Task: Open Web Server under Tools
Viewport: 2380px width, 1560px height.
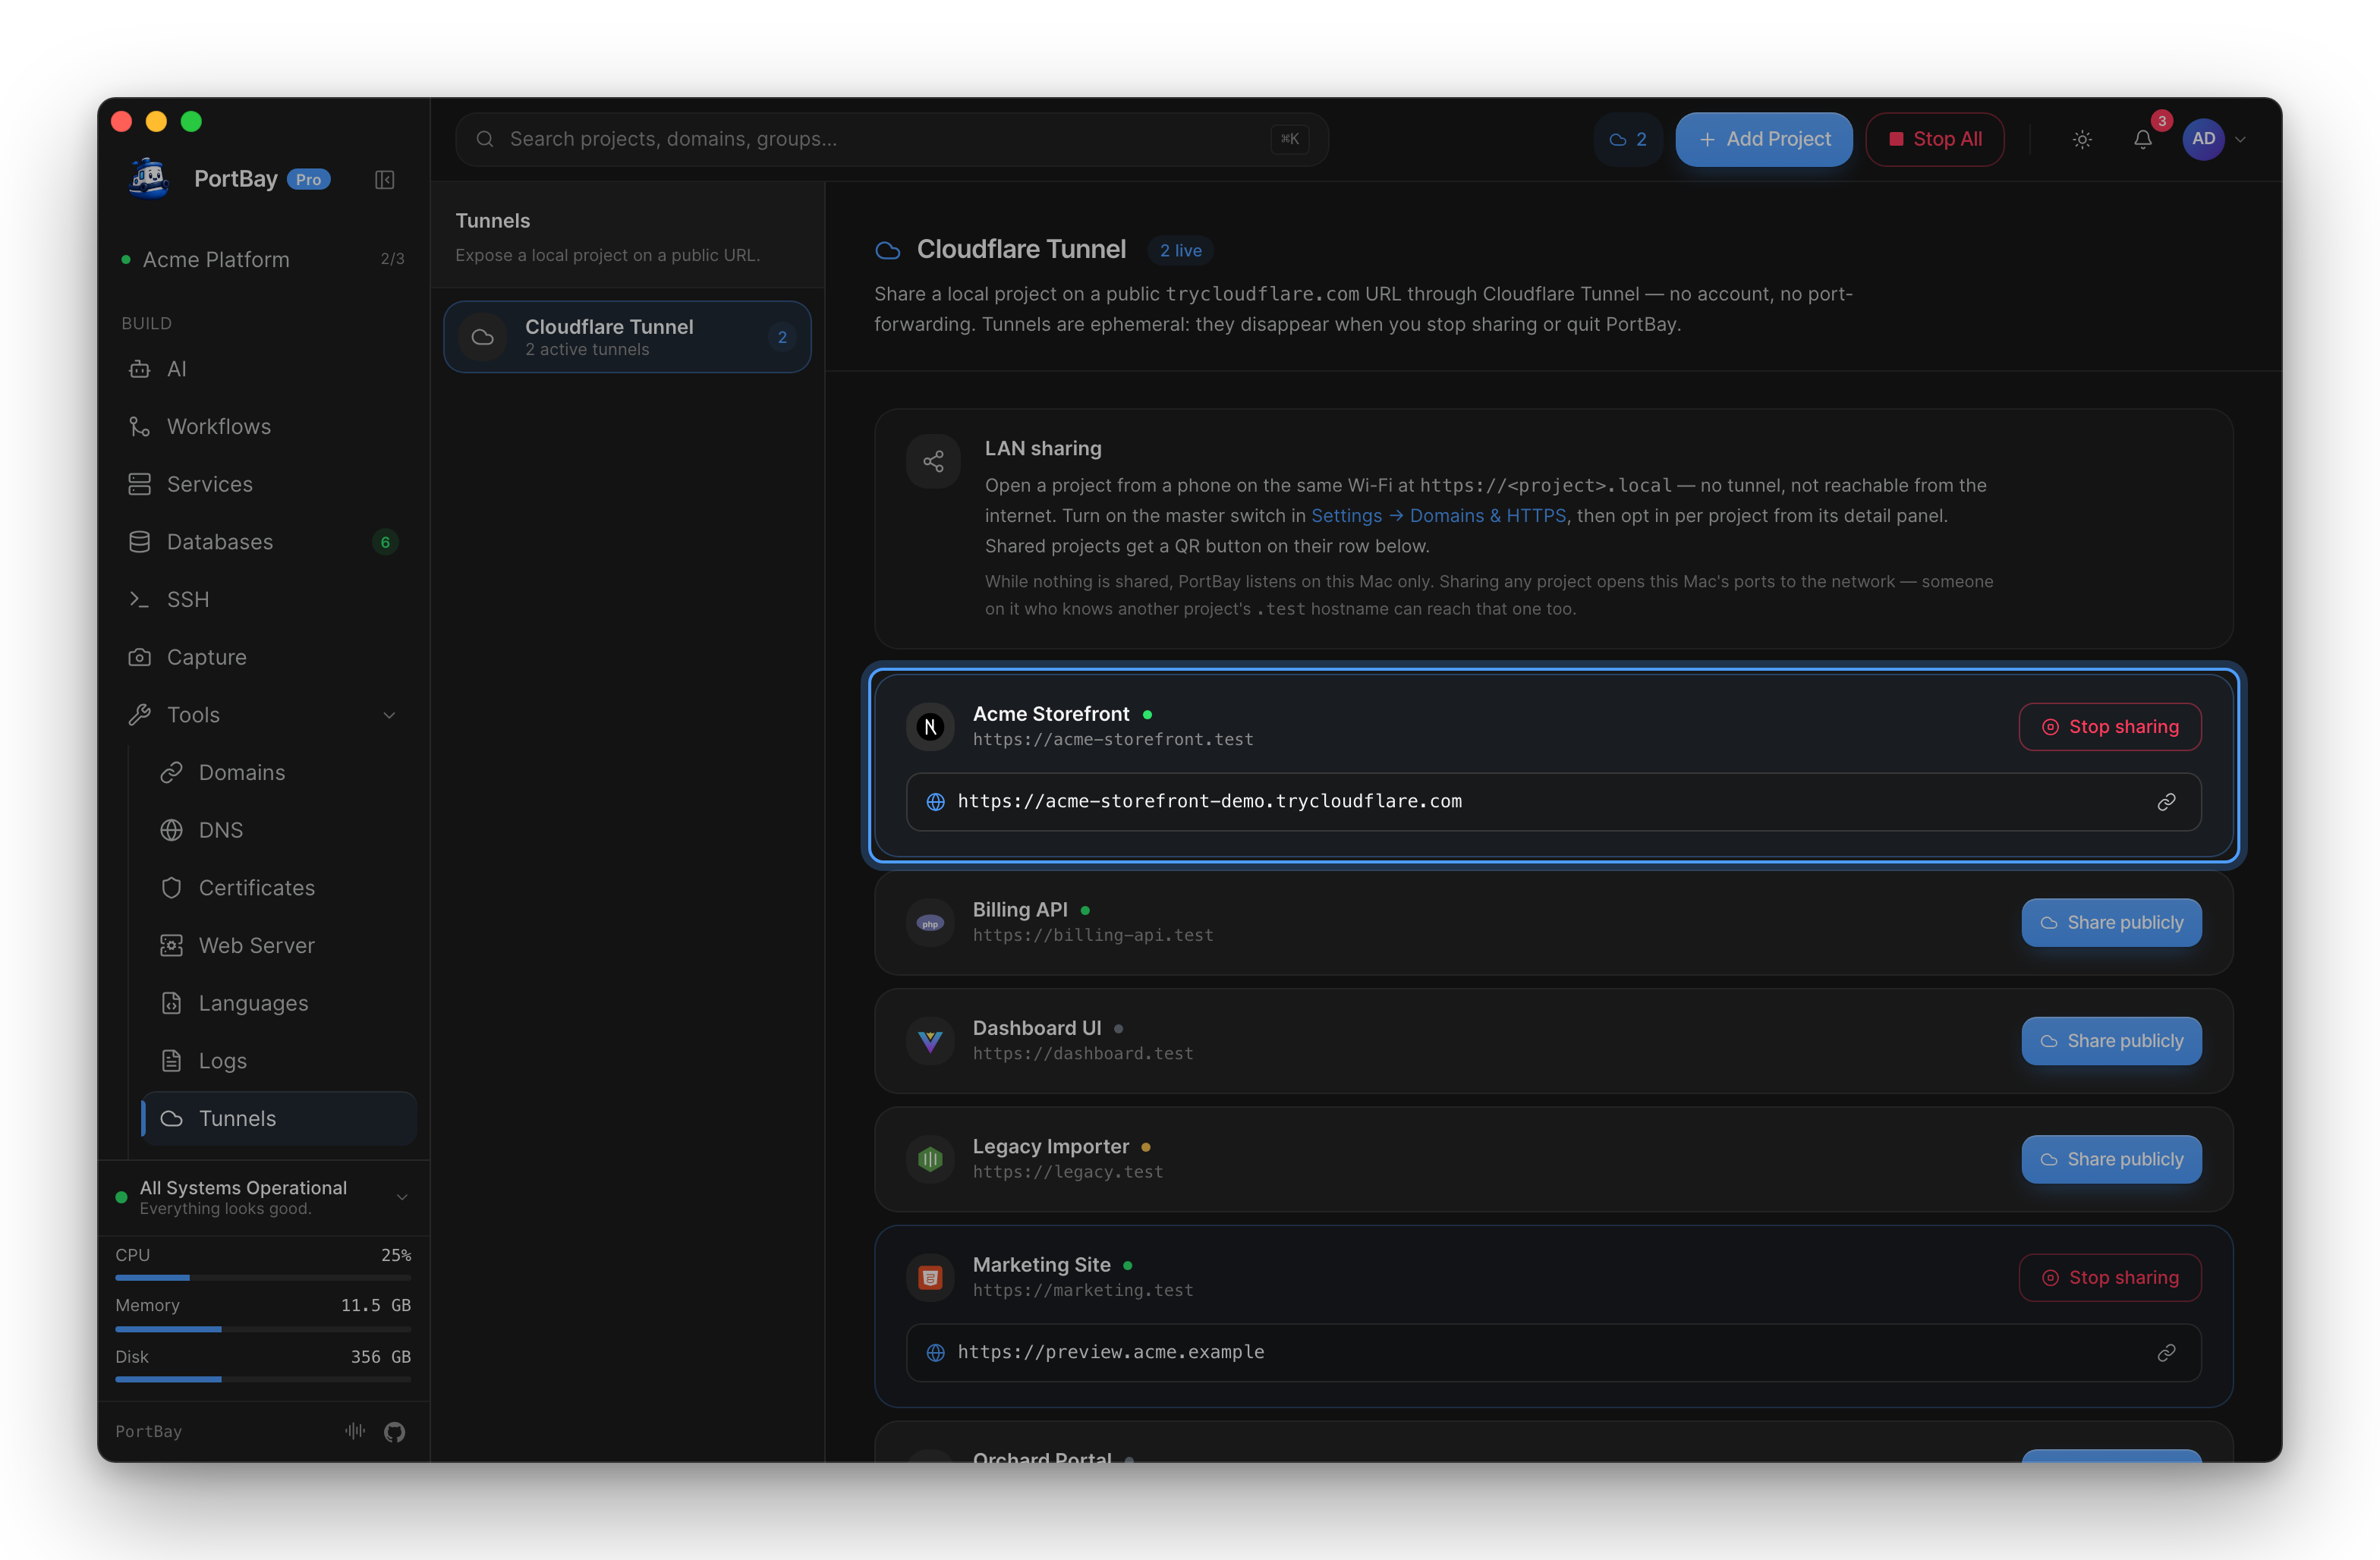Action: (x=279, y=946)
